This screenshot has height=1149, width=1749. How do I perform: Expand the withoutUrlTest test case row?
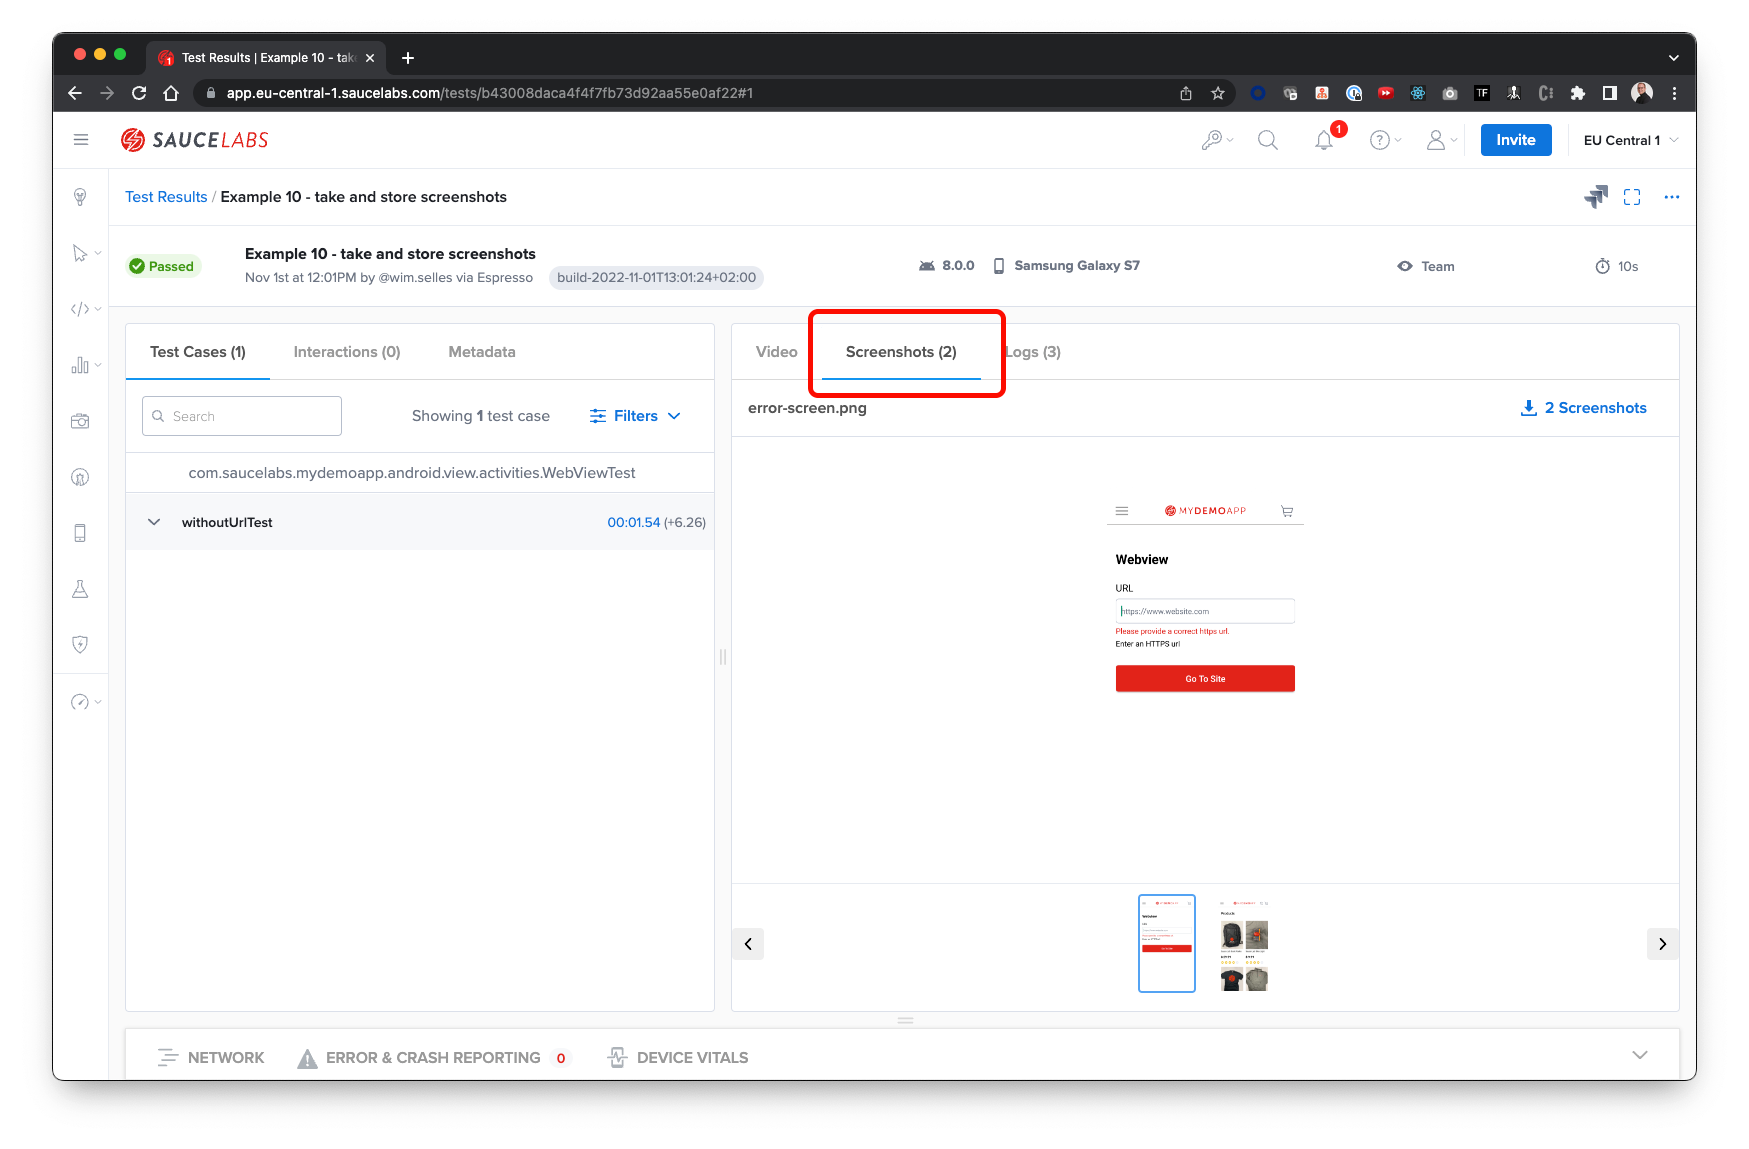point(153,521)
